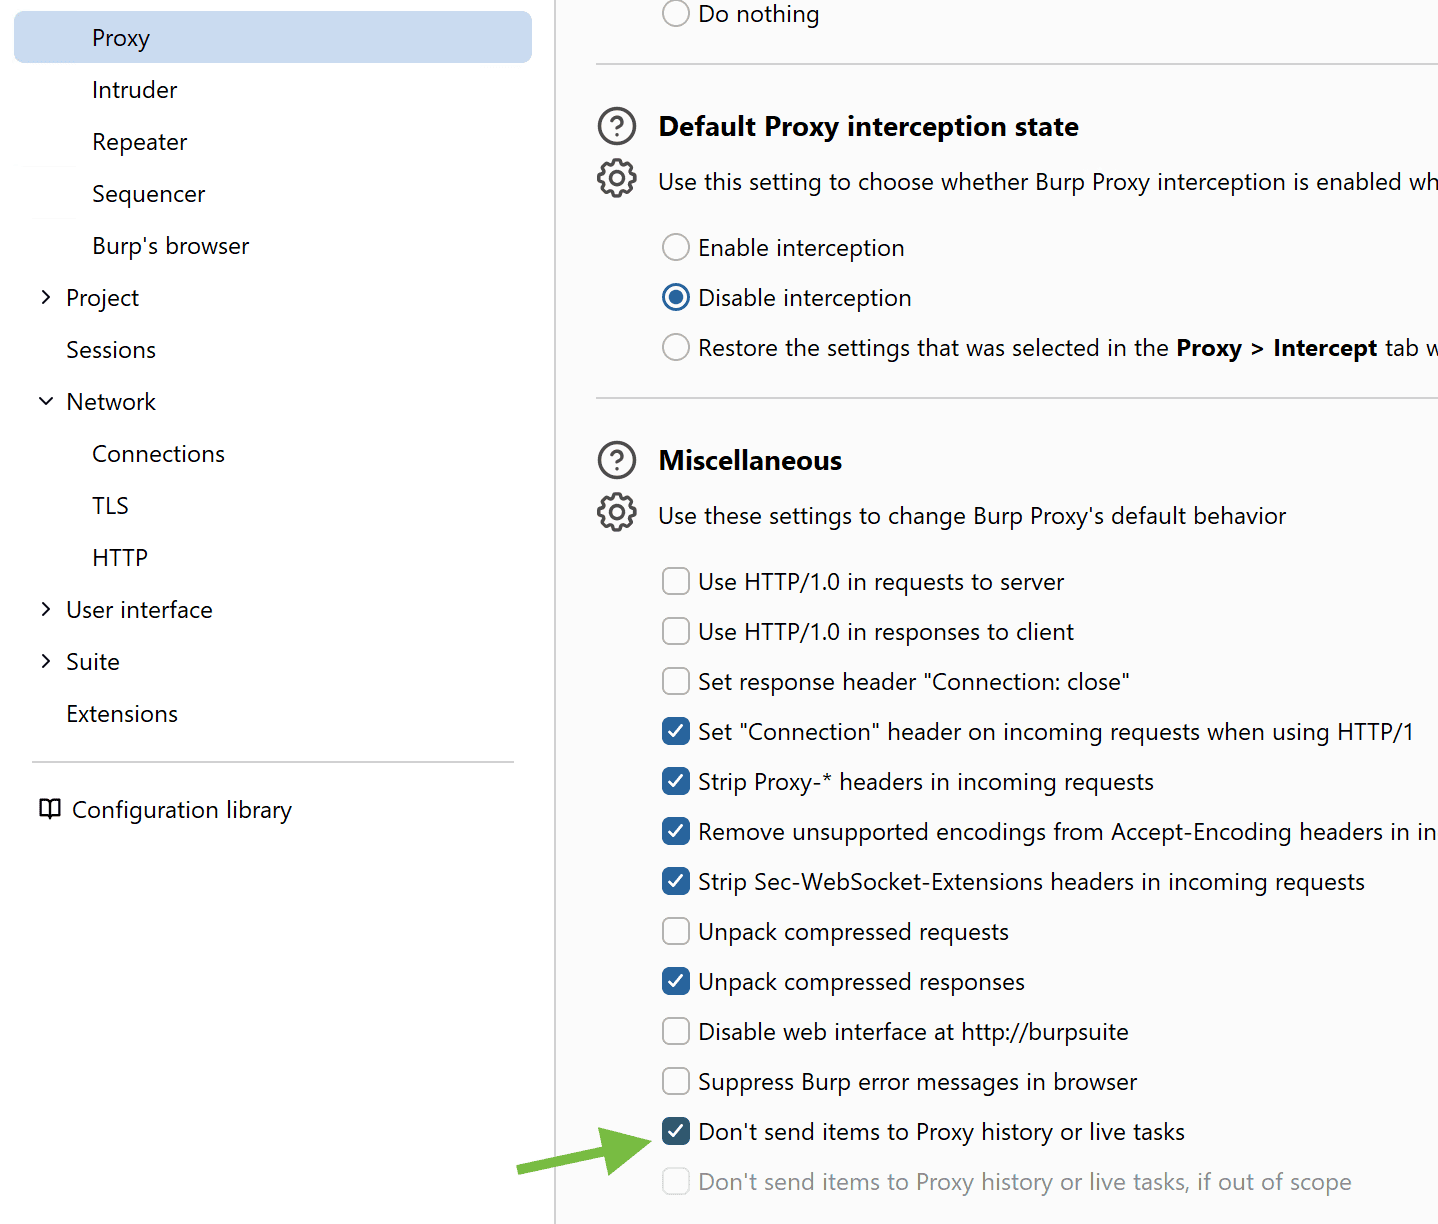Screen dimensions: 1438x1224
Task: Go to the TLS network settings
Action: [110, 506]
